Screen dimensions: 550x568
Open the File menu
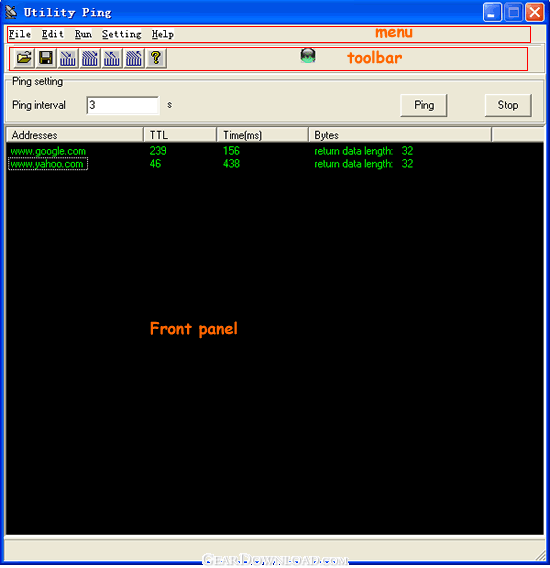click(20, 34)
